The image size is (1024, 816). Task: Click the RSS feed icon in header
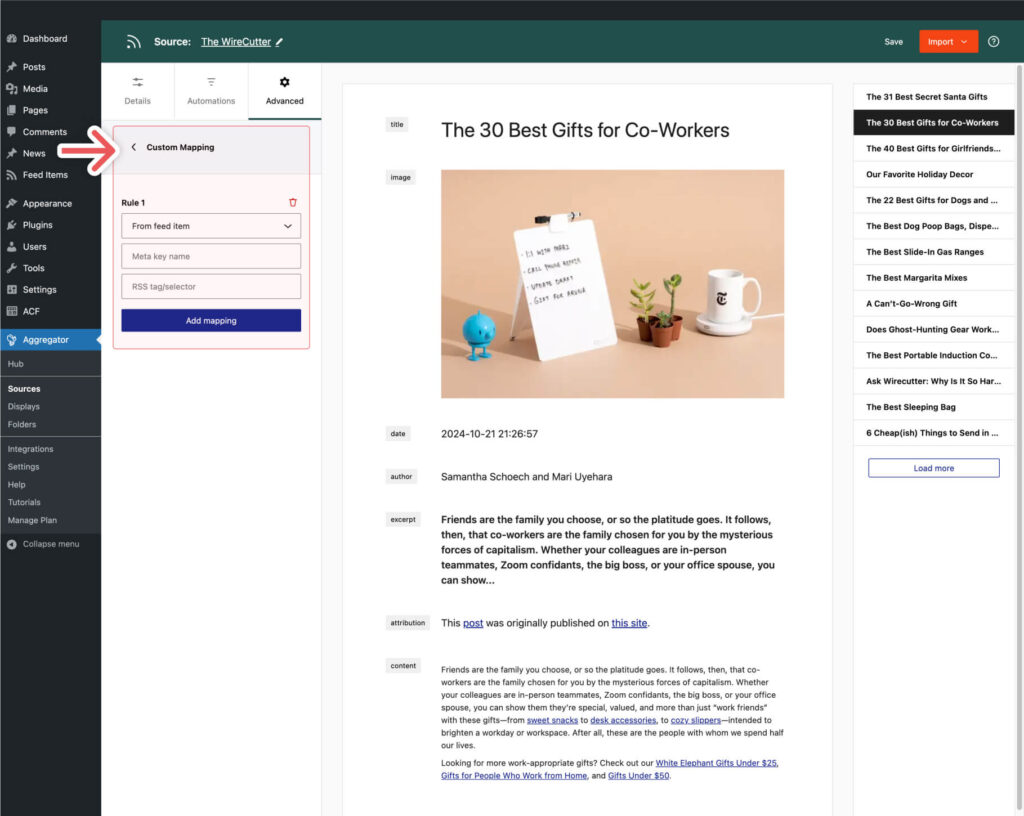(133, 42)
